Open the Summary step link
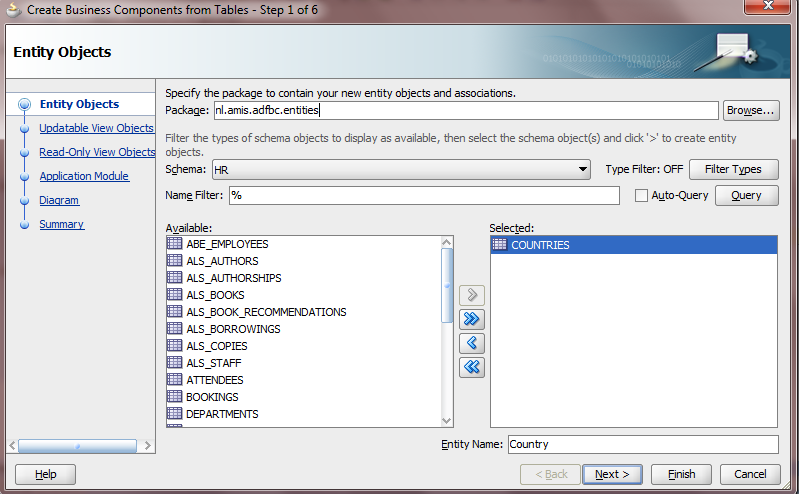This screenshot has width=799, height=494. [61, 224]
